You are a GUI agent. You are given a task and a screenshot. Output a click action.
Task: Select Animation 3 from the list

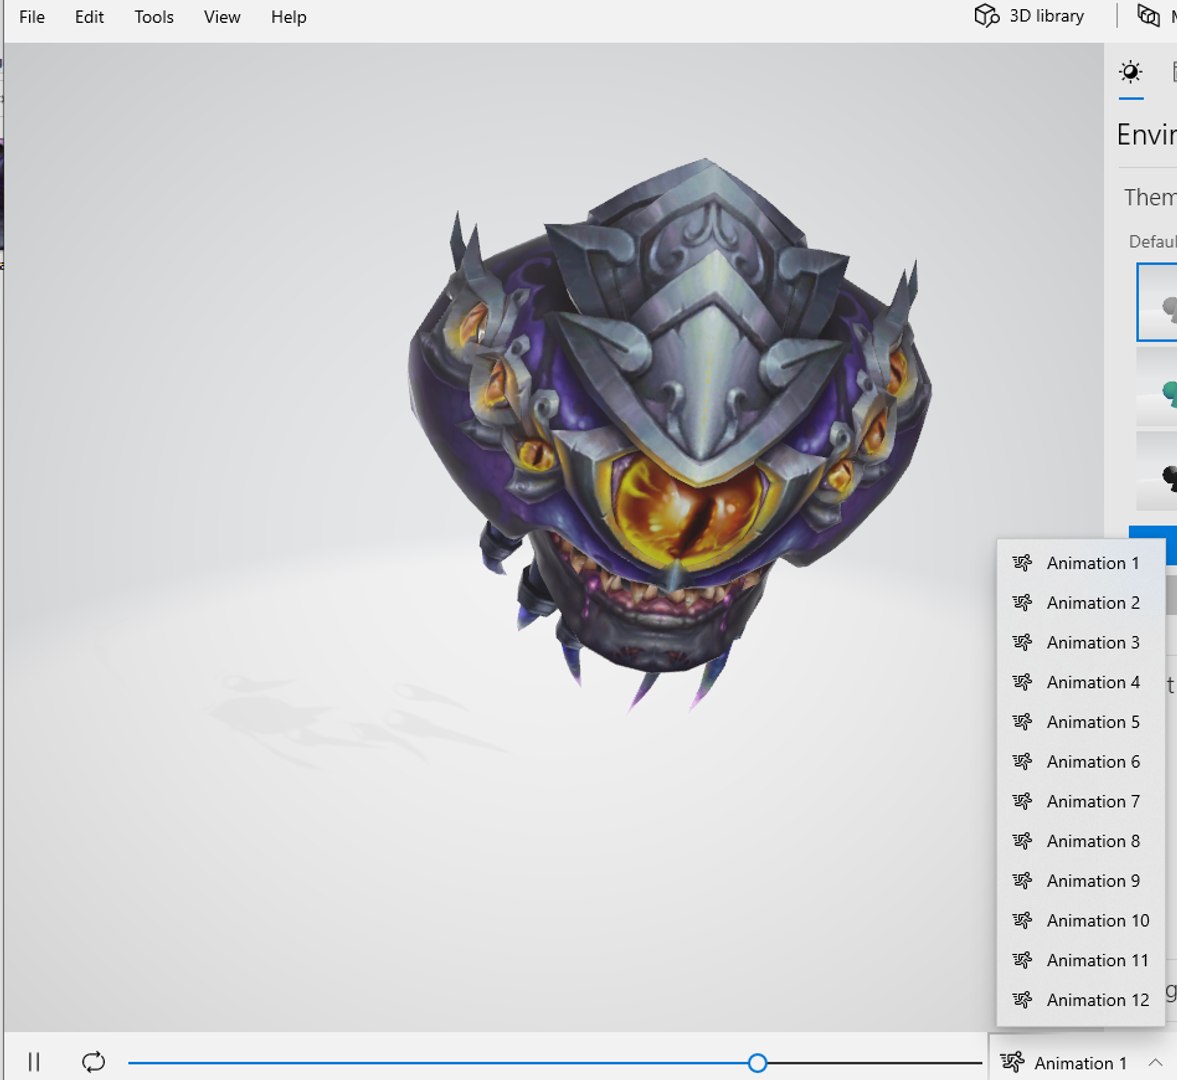(x=1080, y=642)
